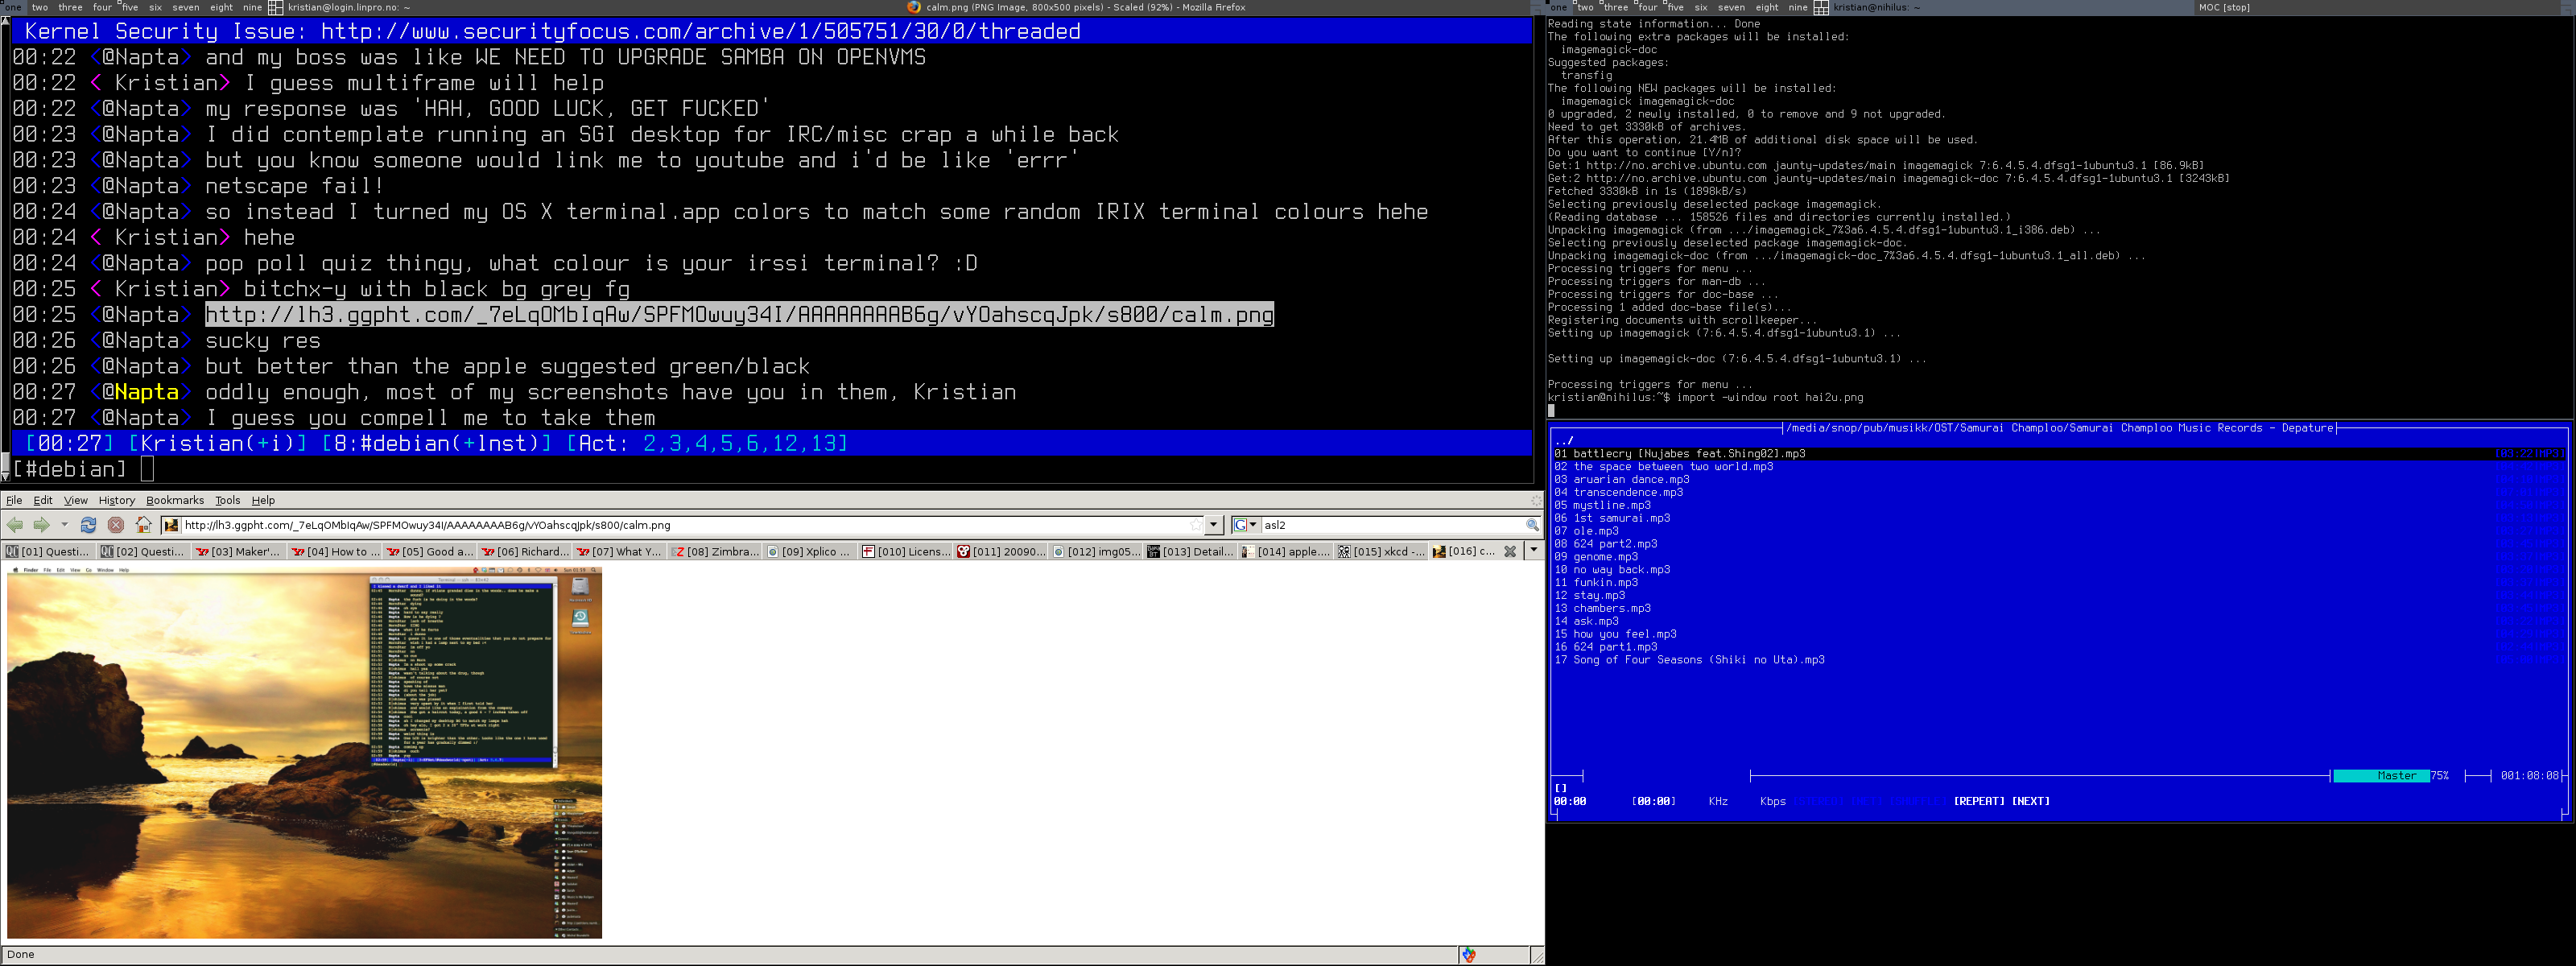Click the Firefox status bar add-on icon
This screenshot has height=966, width=2576.
coord(1468,955)
